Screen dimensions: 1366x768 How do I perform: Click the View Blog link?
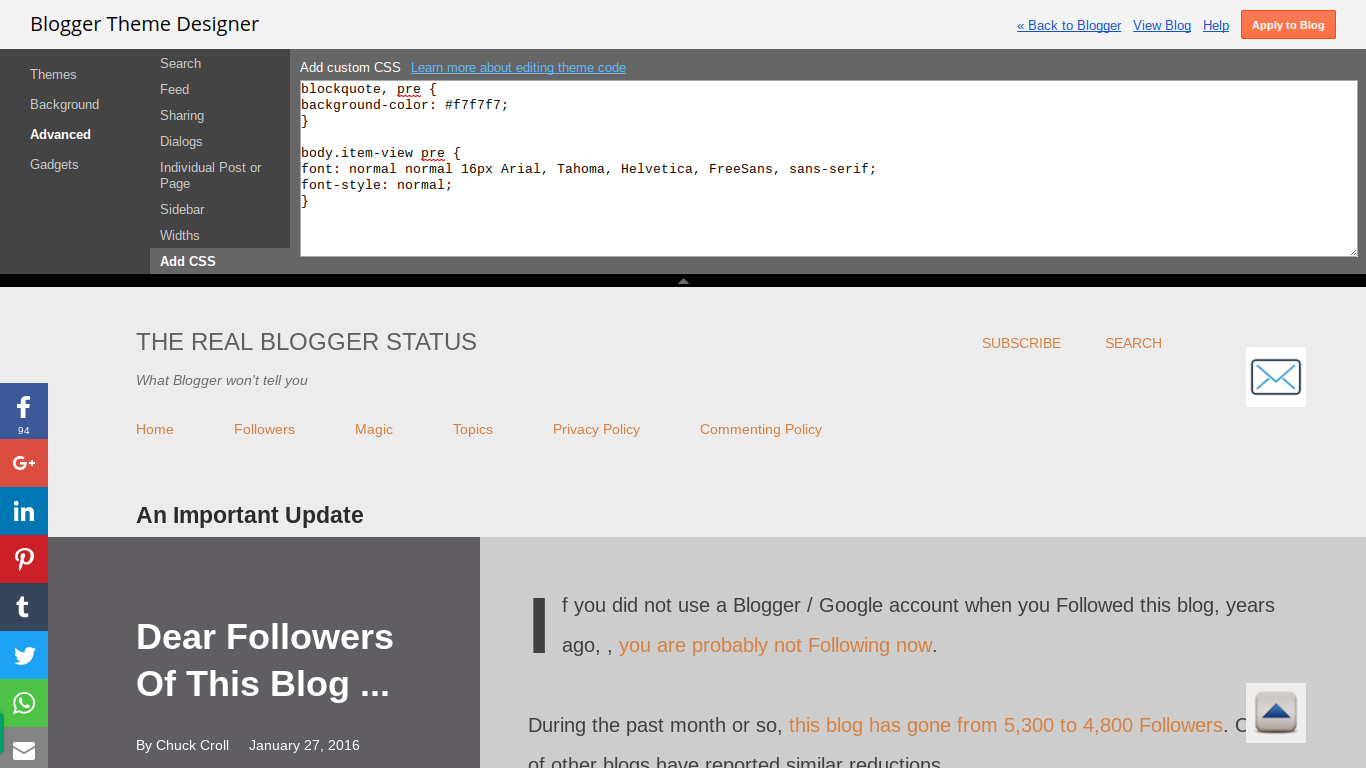tap(1161, 25)
